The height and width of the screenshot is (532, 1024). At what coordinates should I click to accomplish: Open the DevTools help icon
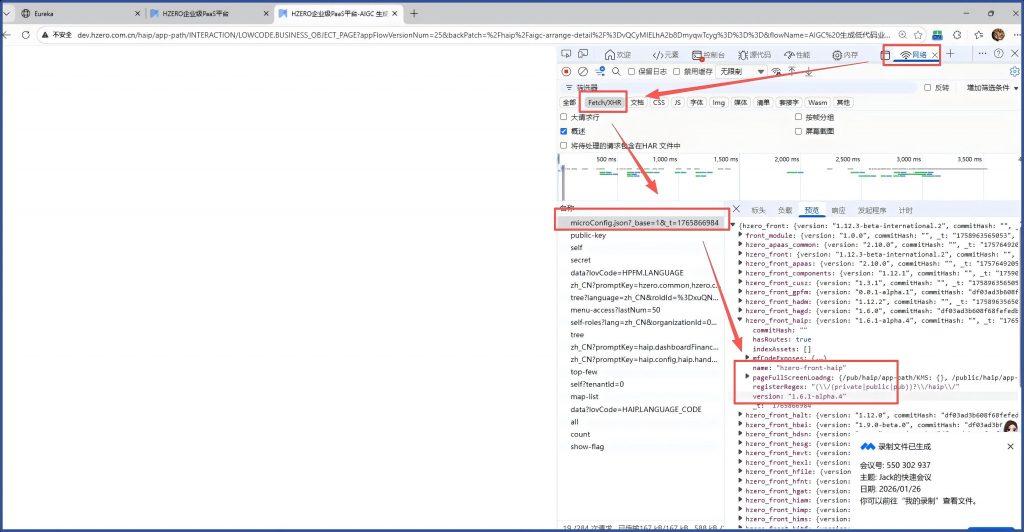[x=998, y=54]
